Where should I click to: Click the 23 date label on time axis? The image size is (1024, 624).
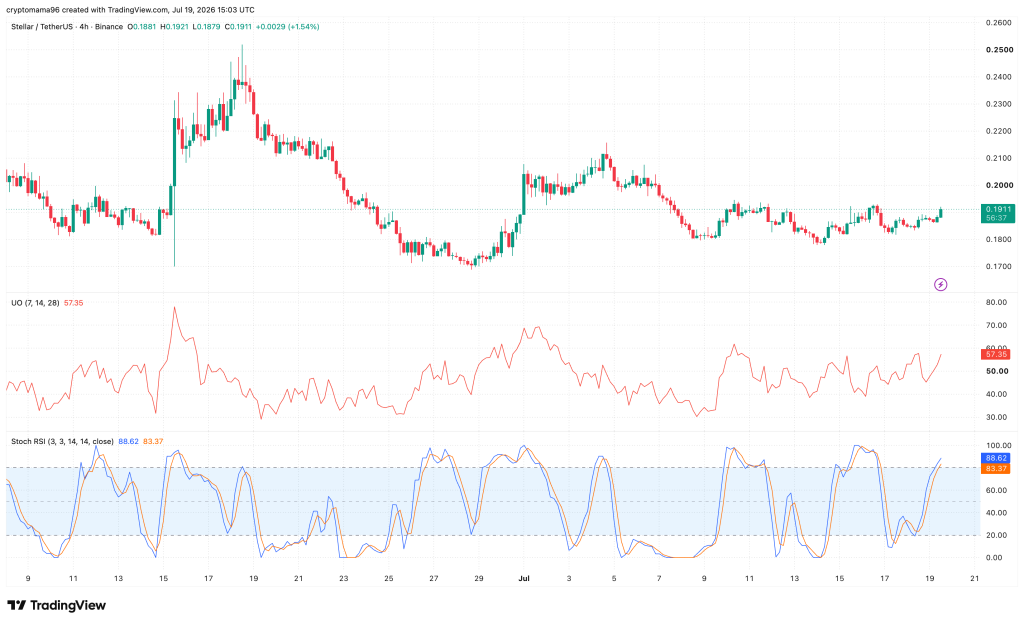pos(344,578)
